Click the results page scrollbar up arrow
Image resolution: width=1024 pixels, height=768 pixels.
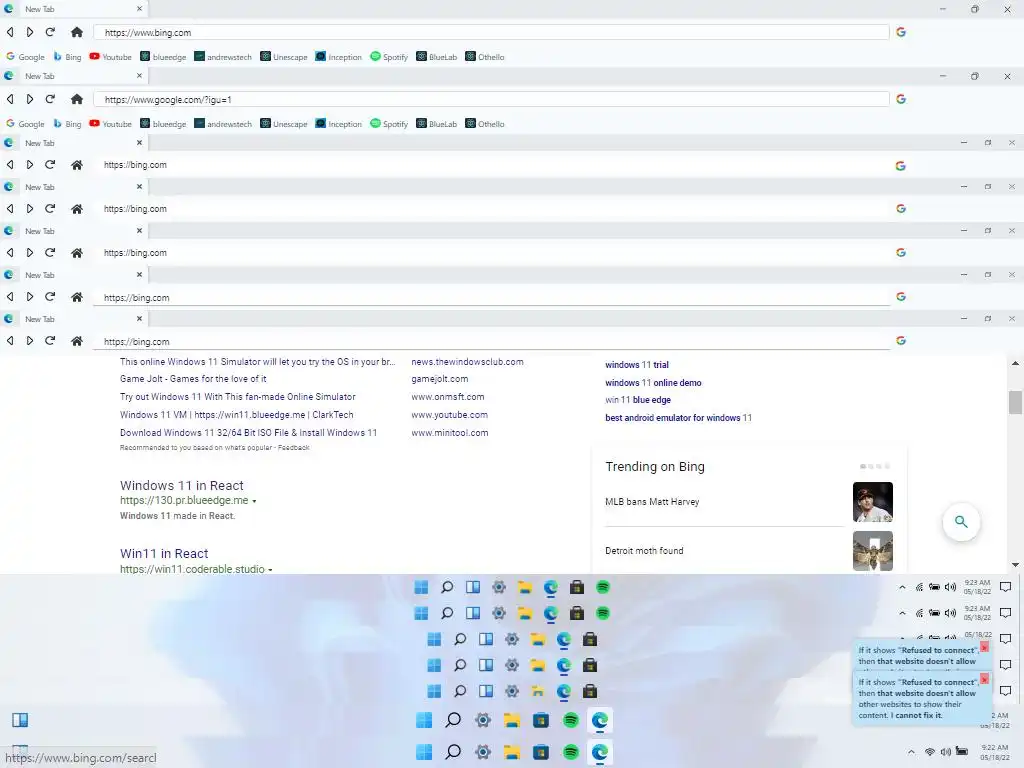pos(1015,363)
